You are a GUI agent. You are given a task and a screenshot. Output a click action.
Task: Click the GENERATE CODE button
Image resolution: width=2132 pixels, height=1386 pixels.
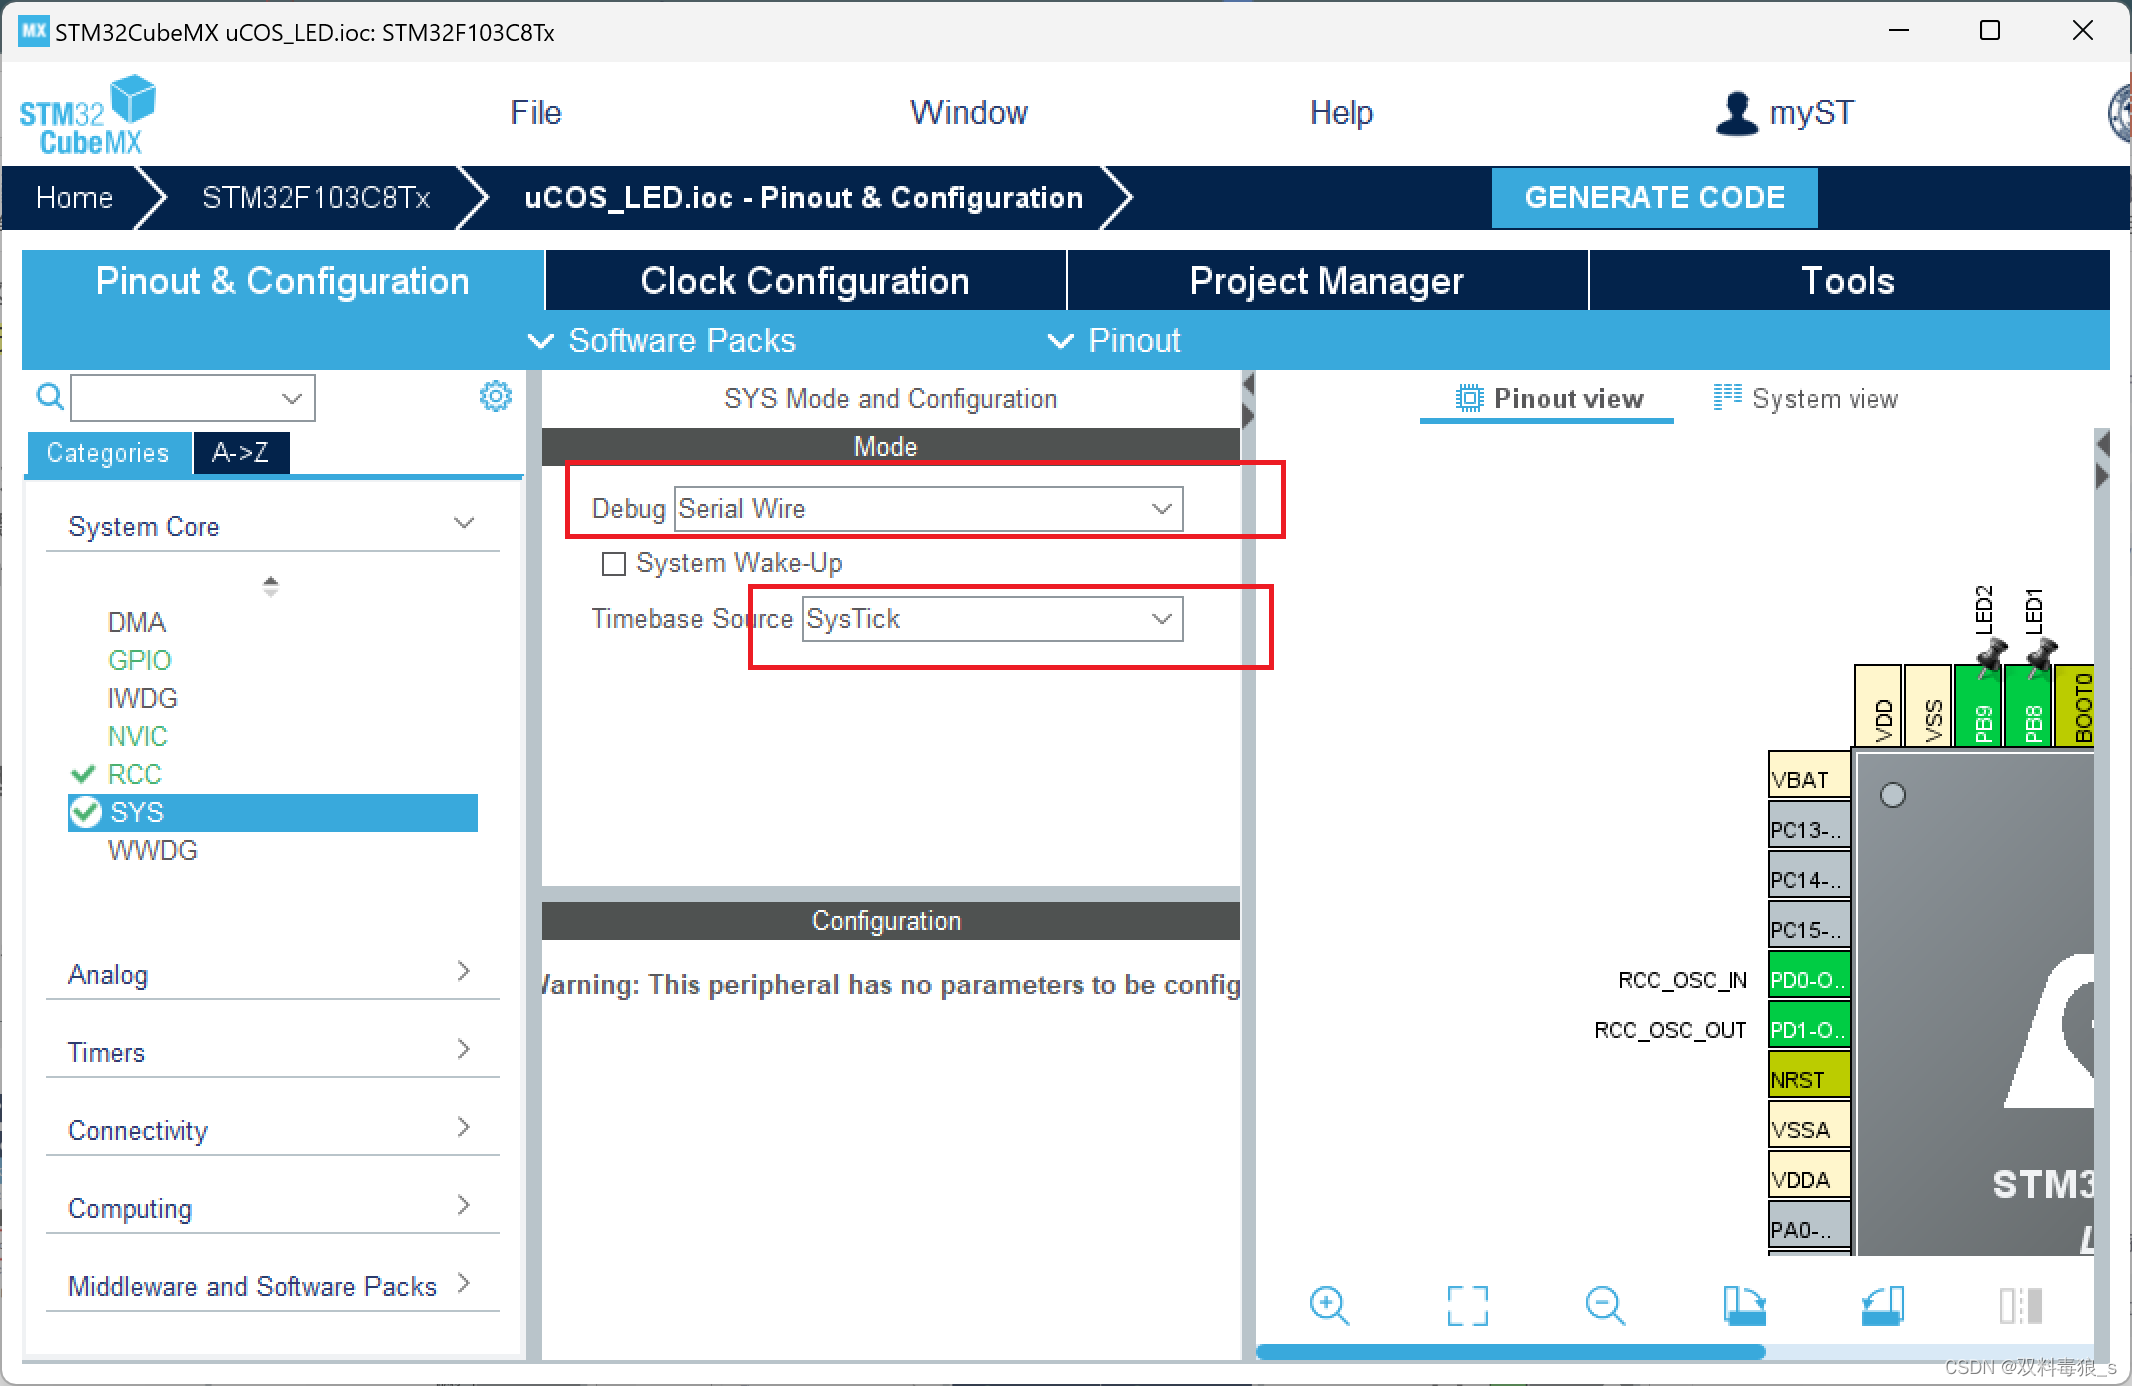(x=1654, y=197)
